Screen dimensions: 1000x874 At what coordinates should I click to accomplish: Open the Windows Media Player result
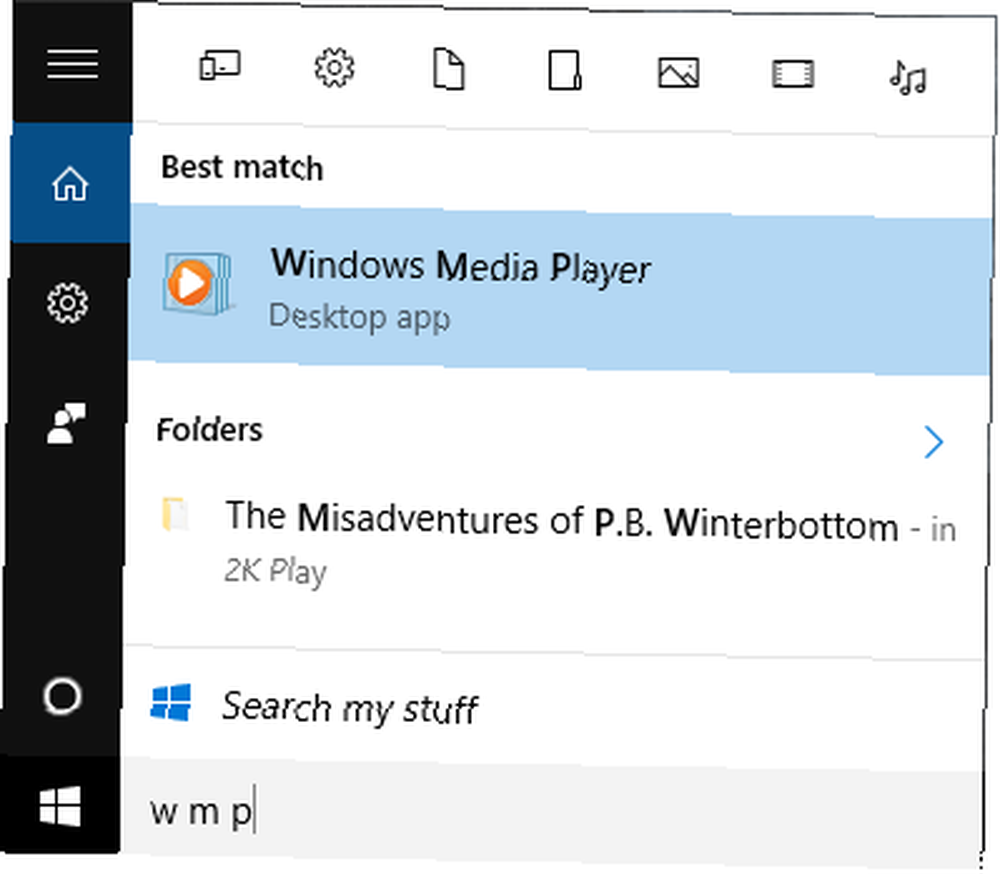pyautogui.click(x=559, y=290)
